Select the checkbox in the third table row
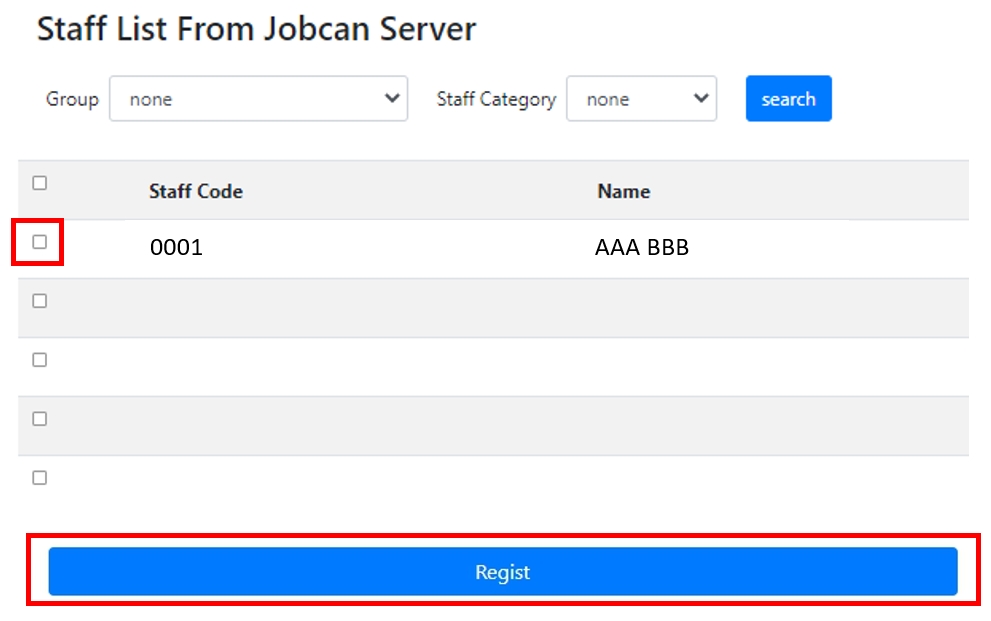The image size is (991, 621). 40,360
